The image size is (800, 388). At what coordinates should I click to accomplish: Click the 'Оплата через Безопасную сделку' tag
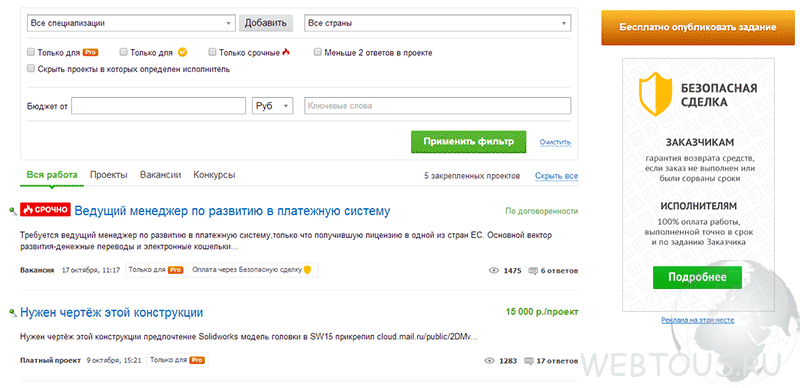[254, 270]
